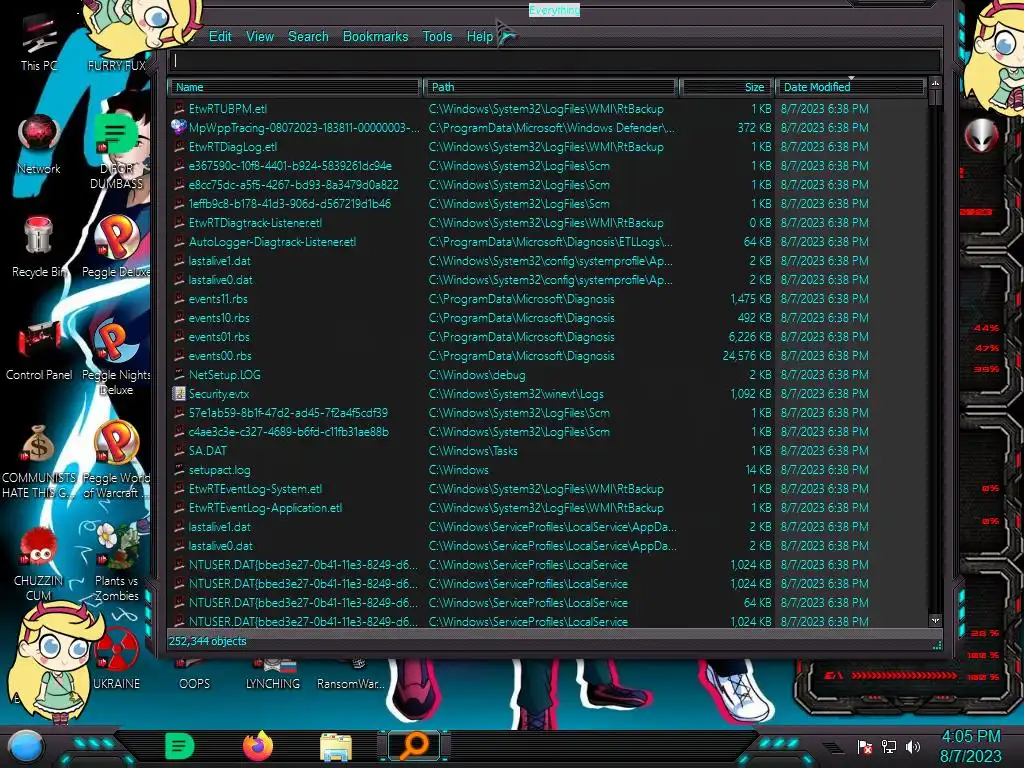Select the MpWppTracing file icon
The width and height of the screenshot is (1024, 768).
pos(178,127)
